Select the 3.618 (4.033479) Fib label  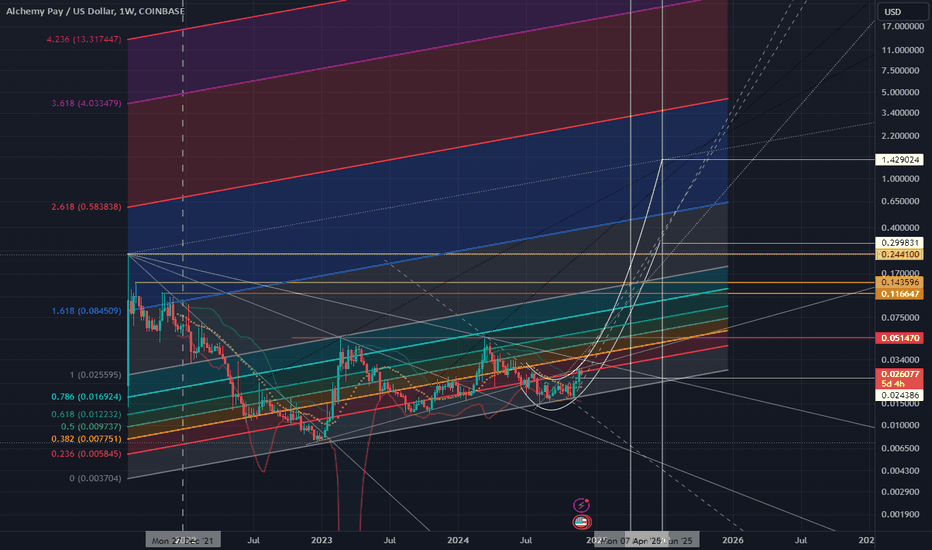pos(86,103)
